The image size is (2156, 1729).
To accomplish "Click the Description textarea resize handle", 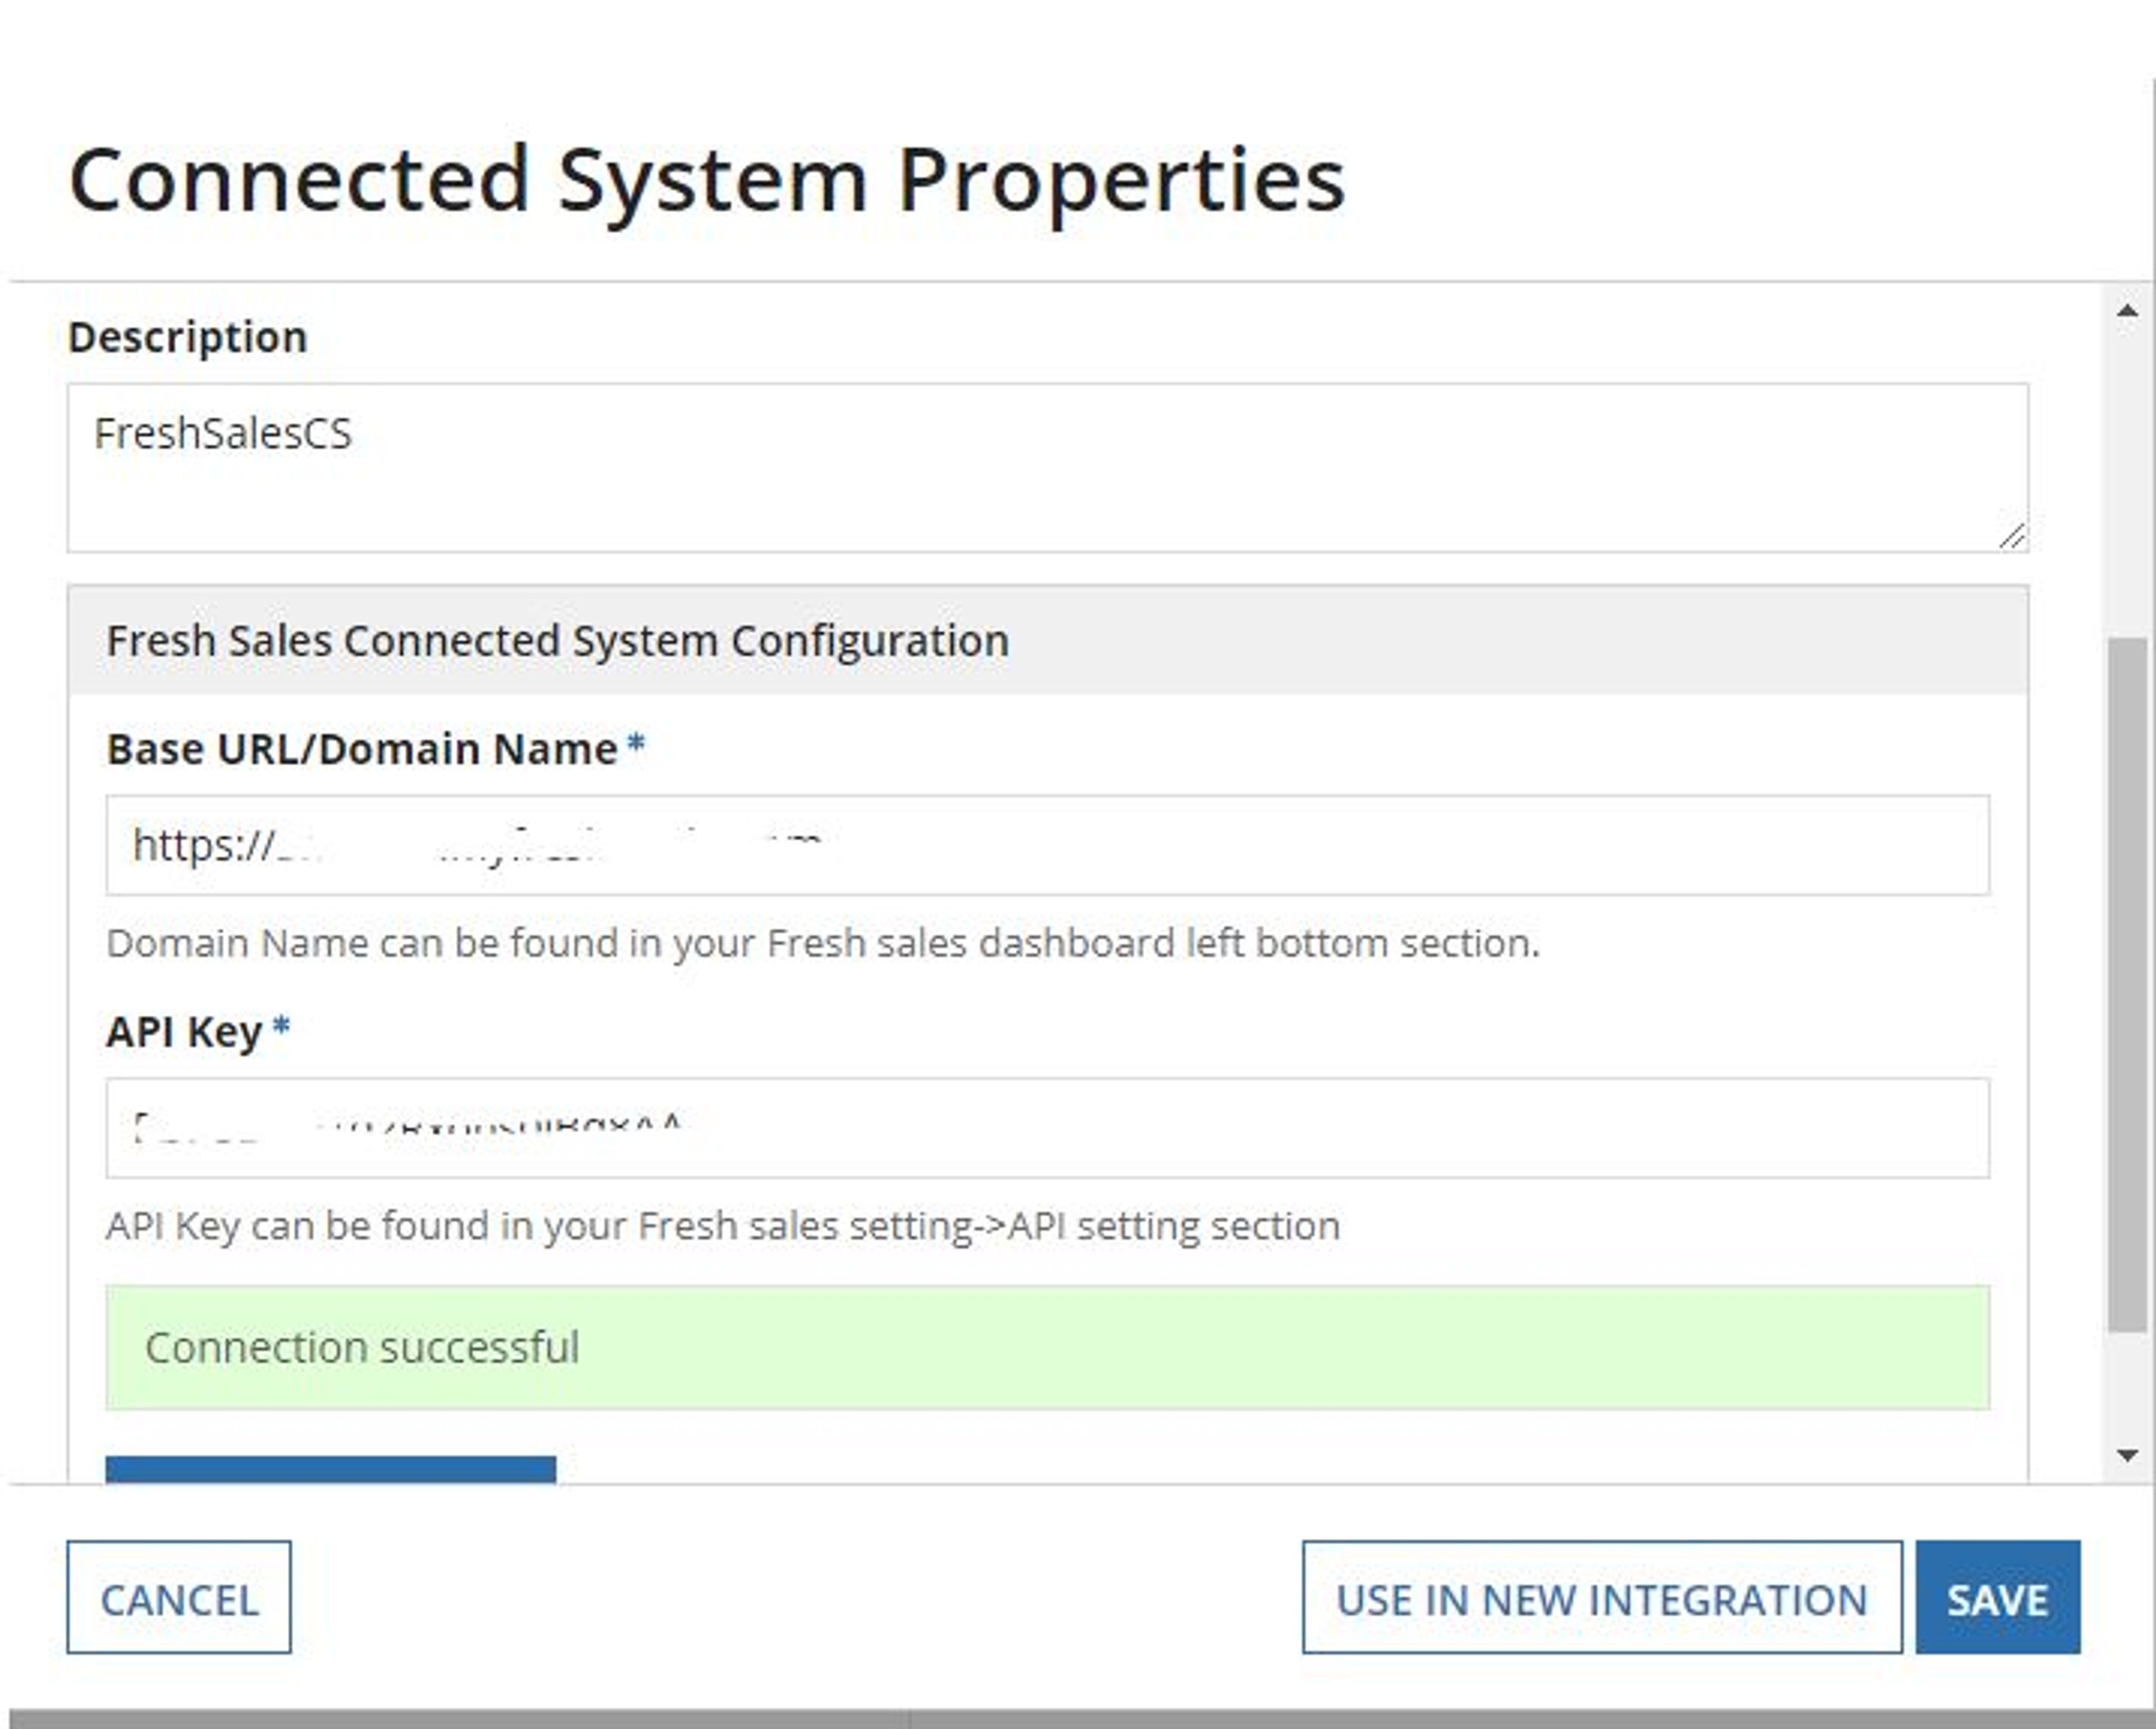I will pos(2012,537).
